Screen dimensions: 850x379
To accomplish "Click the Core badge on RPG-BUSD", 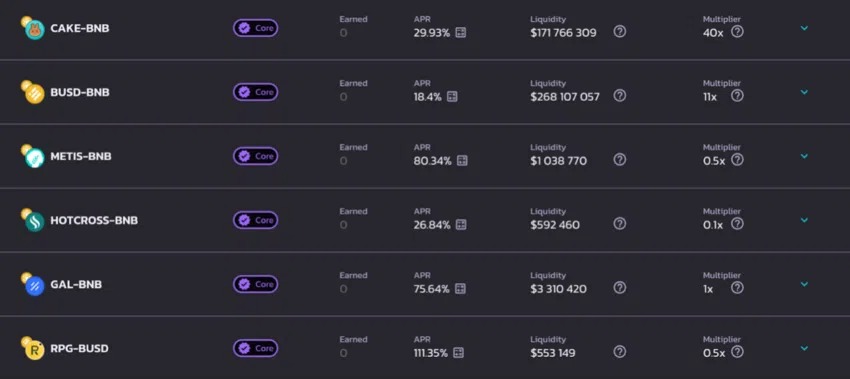I will [x=256, y=348].
